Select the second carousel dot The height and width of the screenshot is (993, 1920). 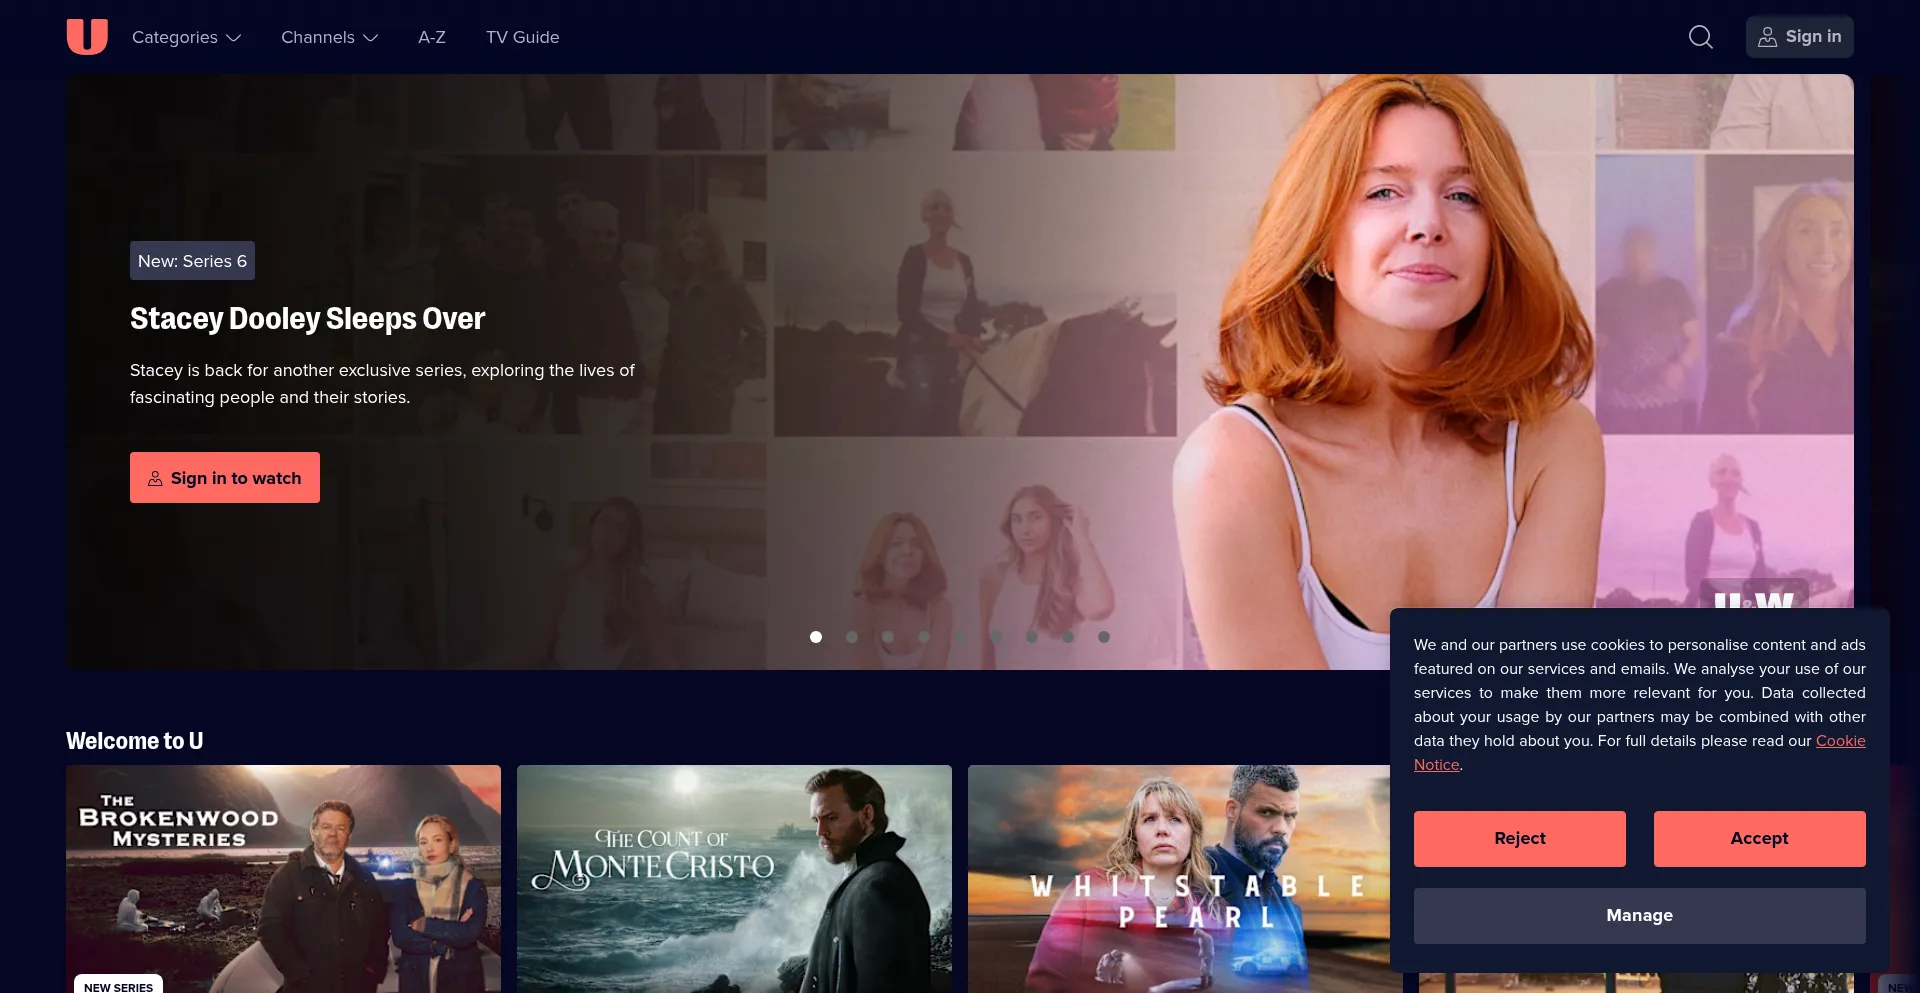852,637
